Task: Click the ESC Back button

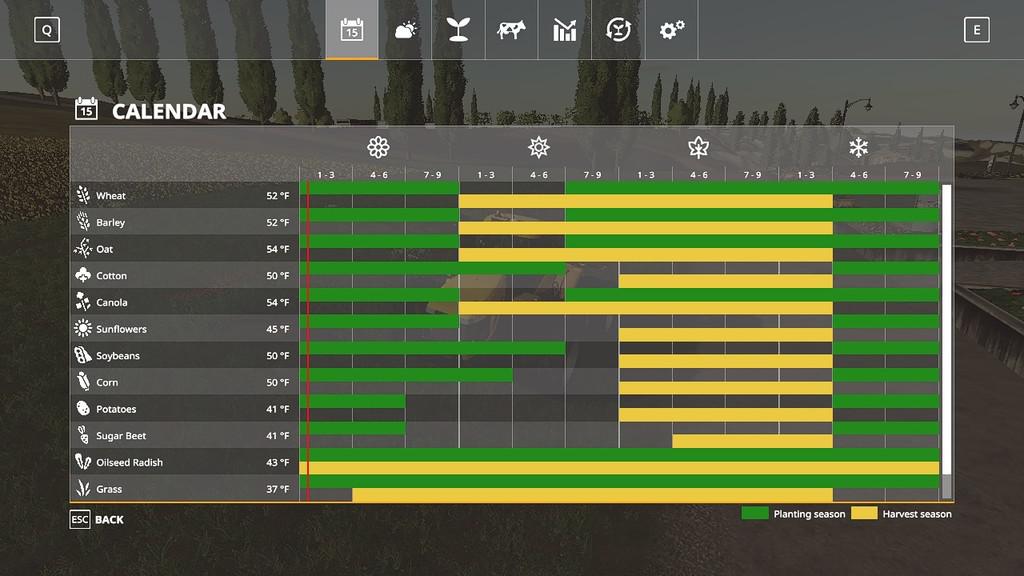Action: pos(97,520)
